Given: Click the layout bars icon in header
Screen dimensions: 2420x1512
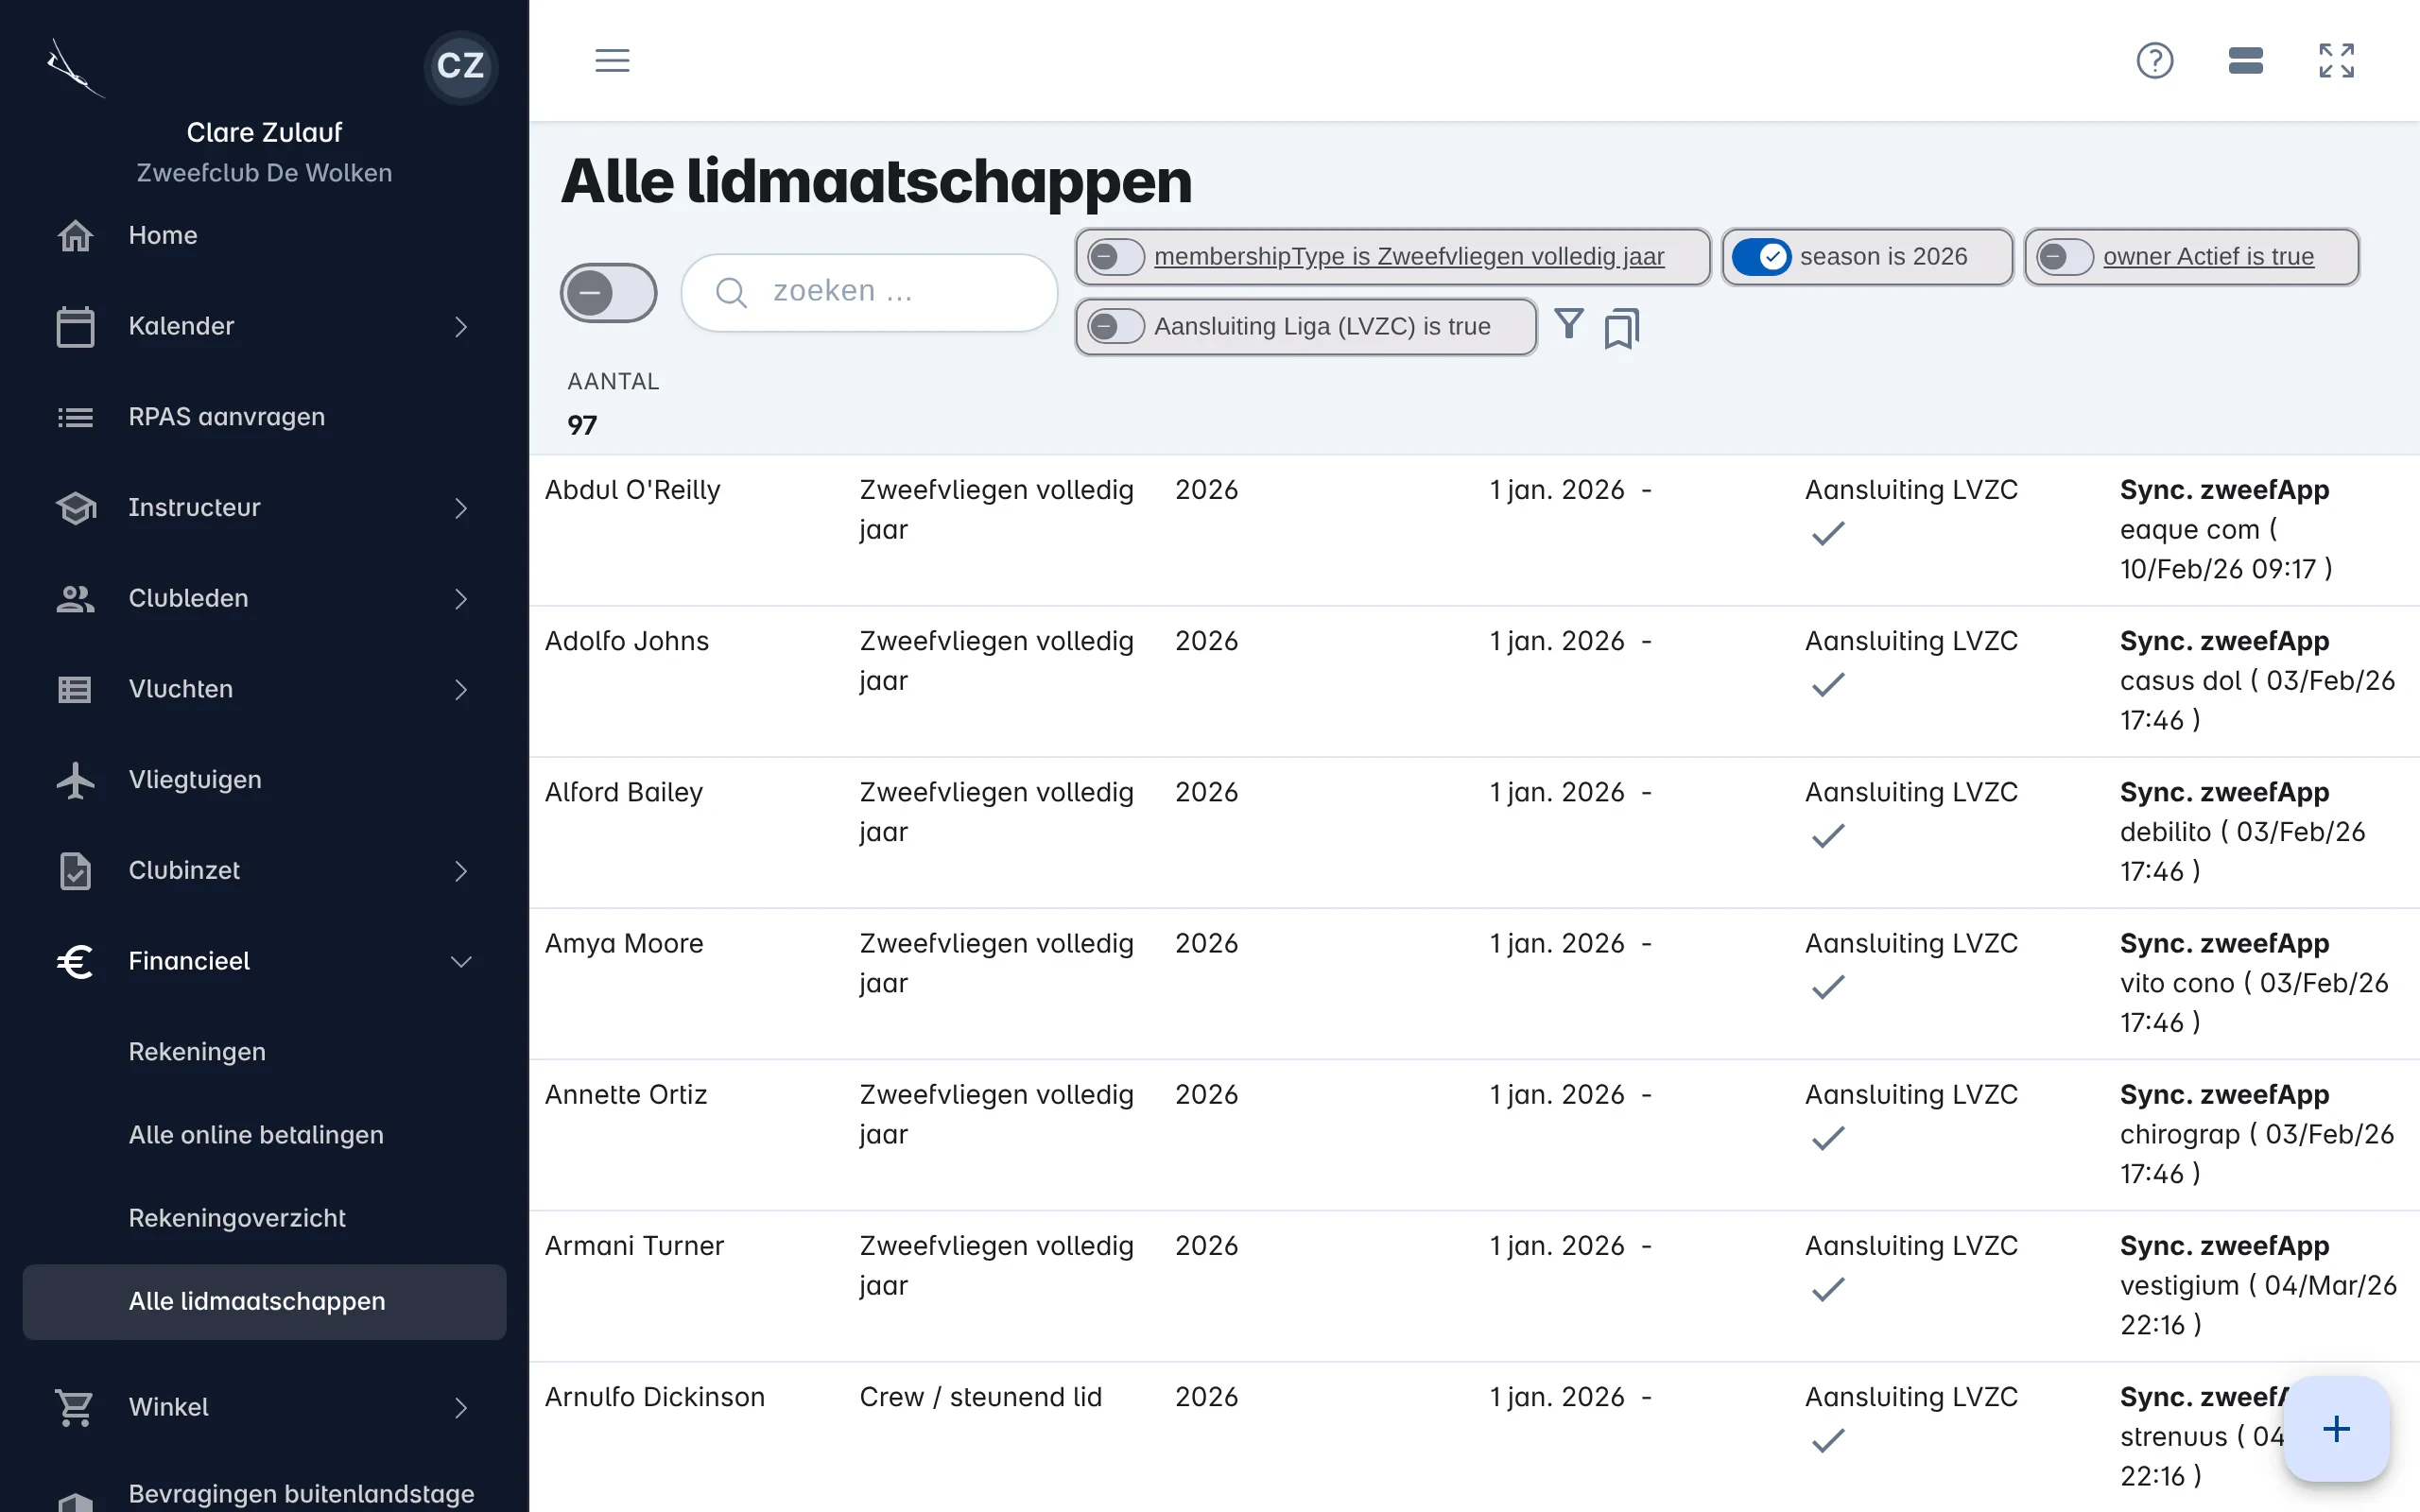Looking at the screenshot, I should (x=2245, y=60).
